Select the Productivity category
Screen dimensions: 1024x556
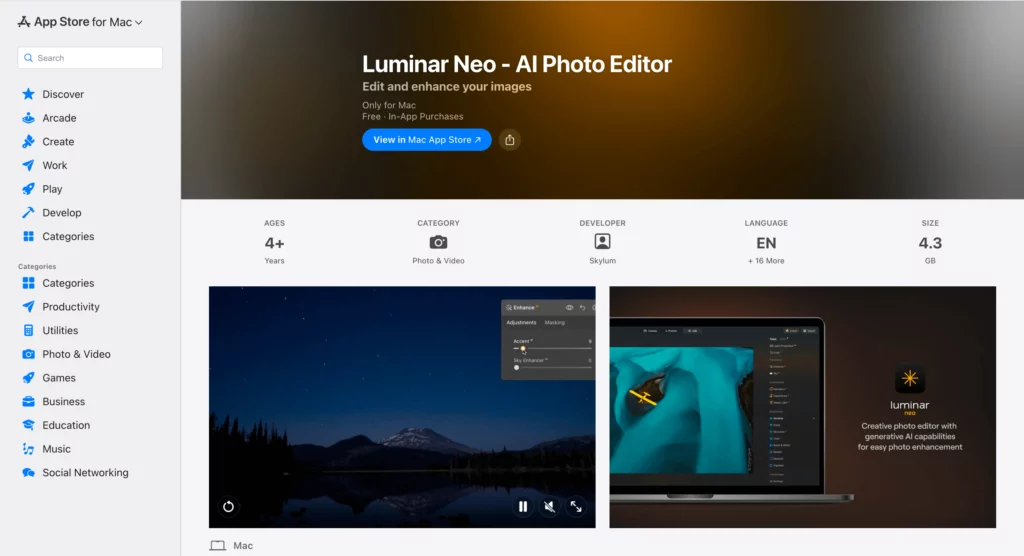coord(71,306)
